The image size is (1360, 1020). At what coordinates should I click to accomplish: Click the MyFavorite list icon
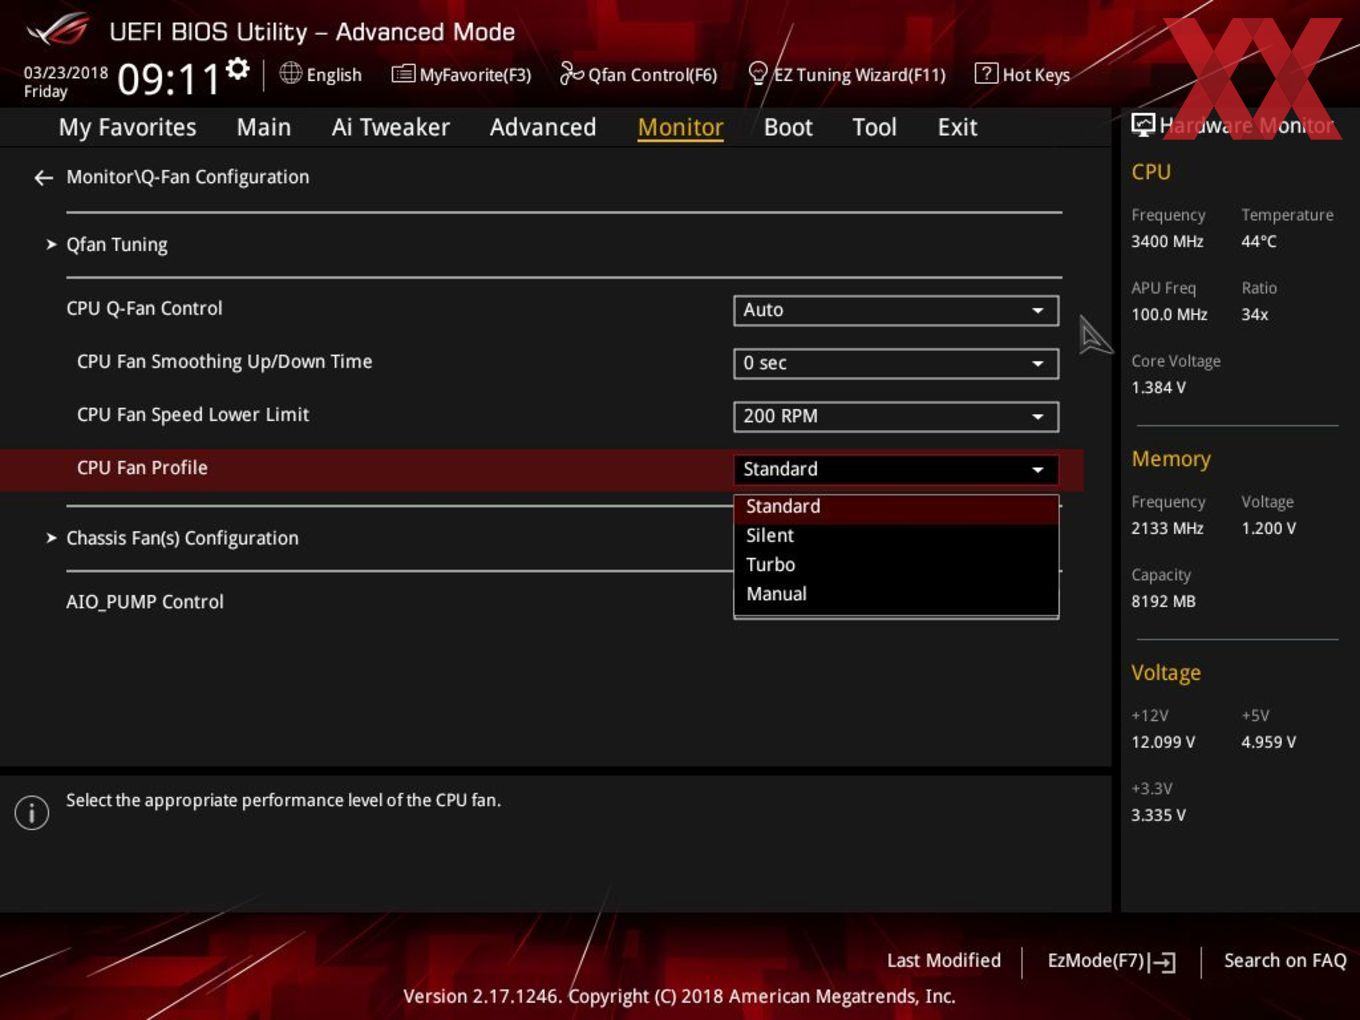[x=403, y=74]
